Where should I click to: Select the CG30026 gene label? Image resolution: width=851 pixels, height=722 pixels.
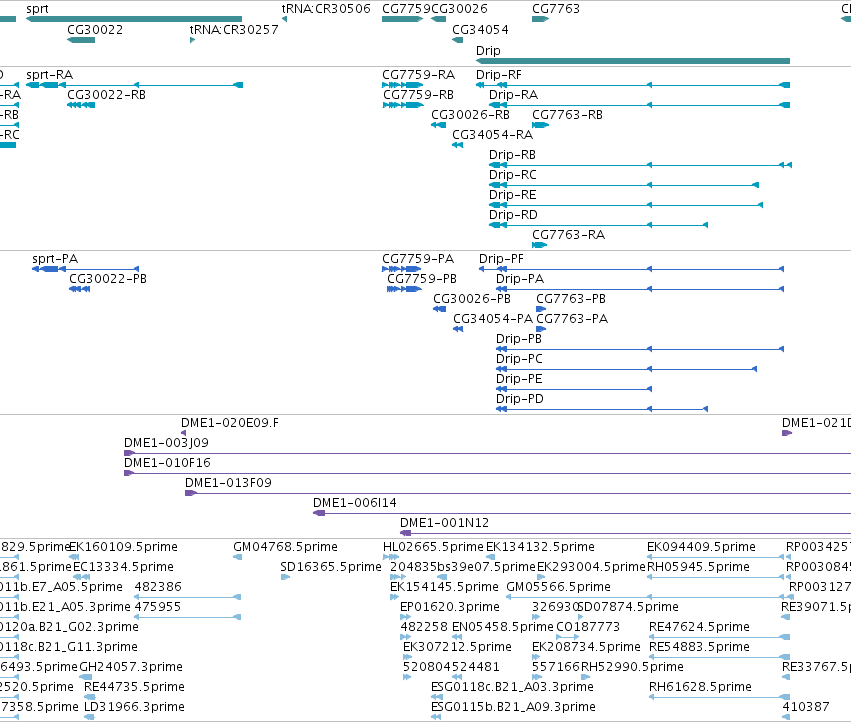(459, 9)
